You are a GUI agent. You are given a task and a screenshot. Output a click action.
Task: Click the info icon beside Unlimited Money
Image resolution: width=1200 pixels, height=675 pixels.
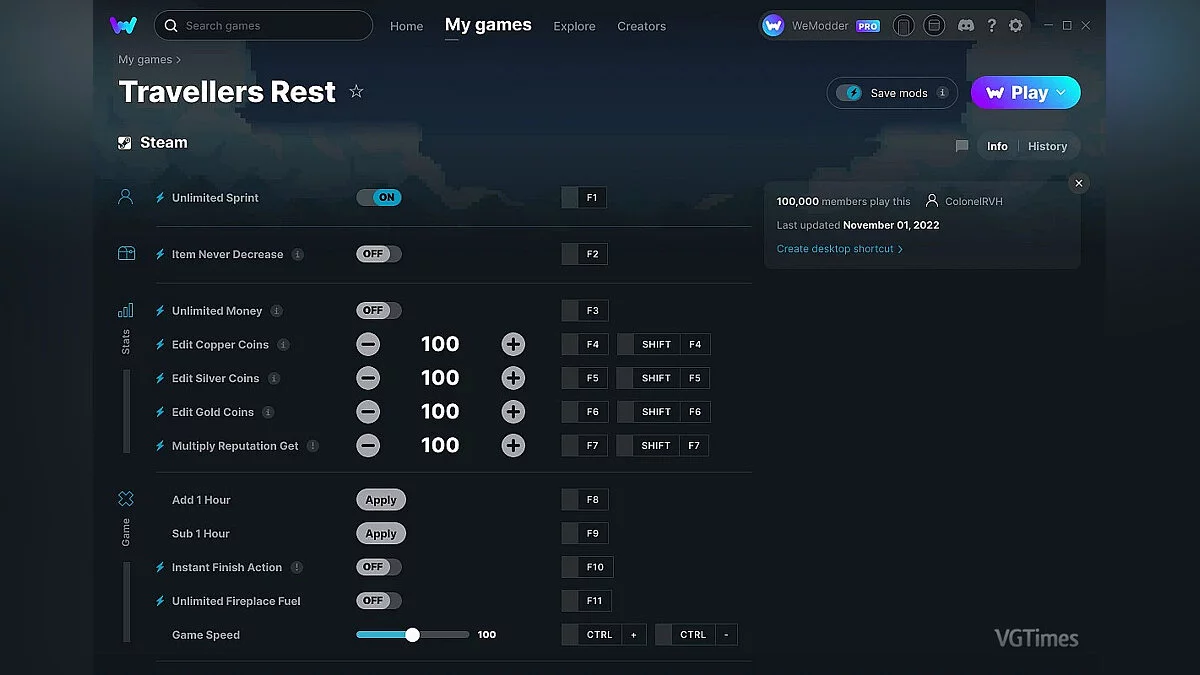pos(277,311)
